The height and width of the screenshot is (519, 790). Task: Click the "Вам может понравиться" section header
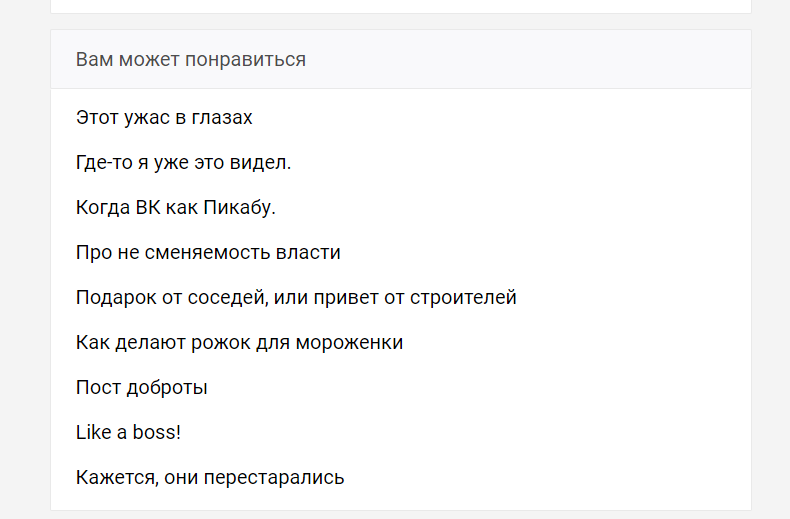191,60
